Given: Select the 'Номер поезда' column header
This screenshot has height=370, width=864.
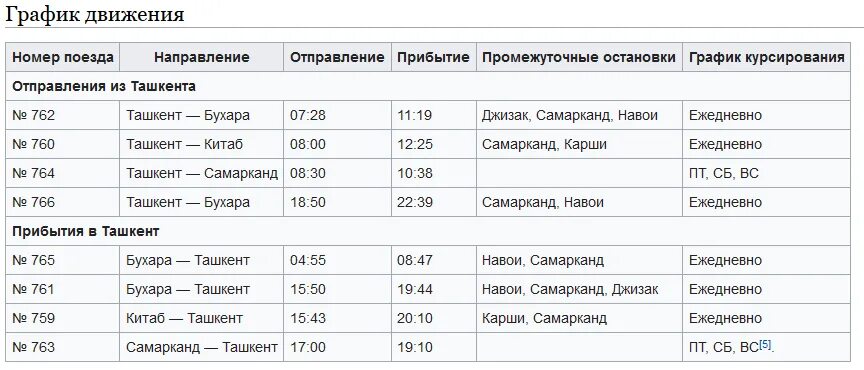Looking at the screenshot, I should pyautogui.click(x=63, y=57).
